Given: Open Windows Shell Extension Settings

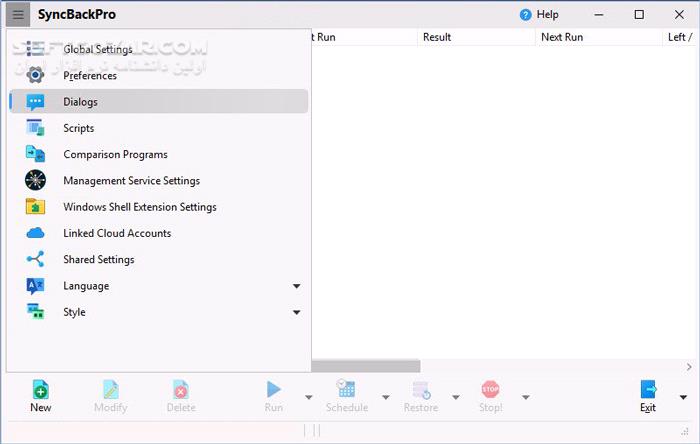Looking at the screenshot, I should 158,207.
